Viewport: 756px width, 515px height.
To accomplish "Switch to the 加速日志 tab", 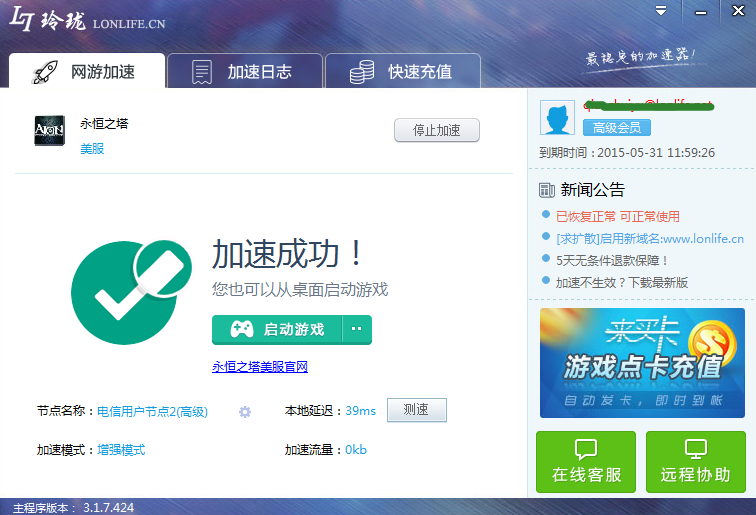I will [x=245, y=71].
